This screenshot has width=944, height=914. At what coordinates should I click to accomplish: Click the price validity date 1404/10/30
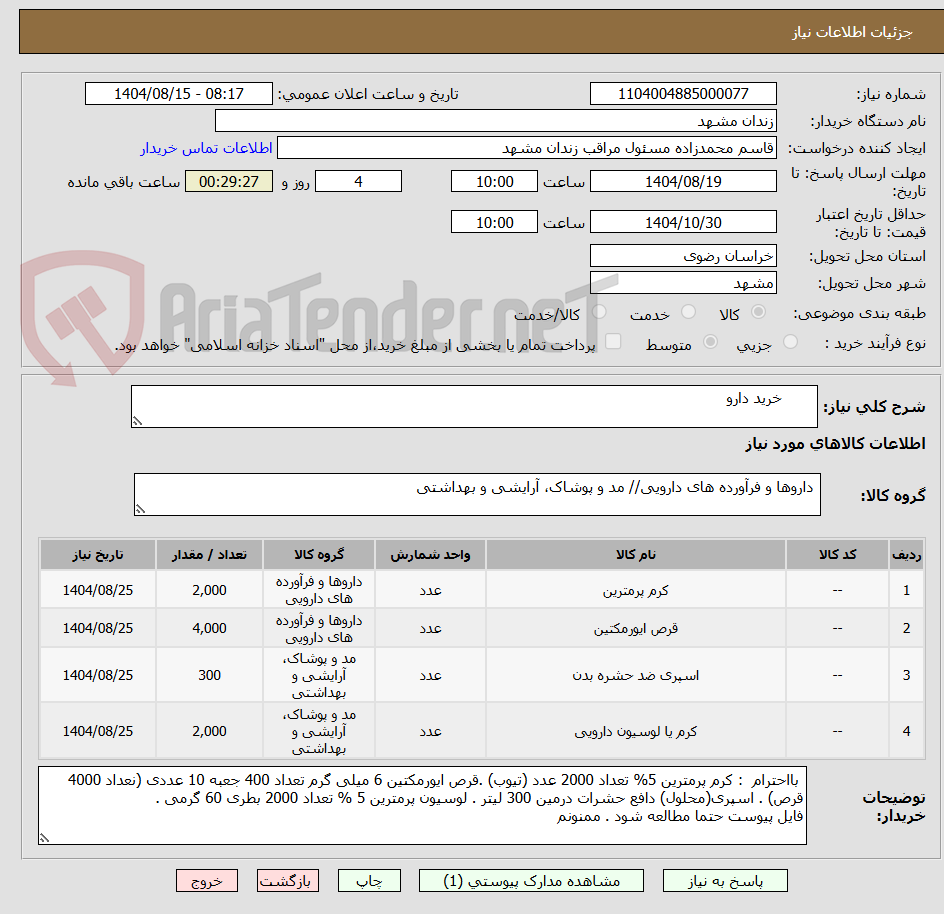tap(683, 222)
